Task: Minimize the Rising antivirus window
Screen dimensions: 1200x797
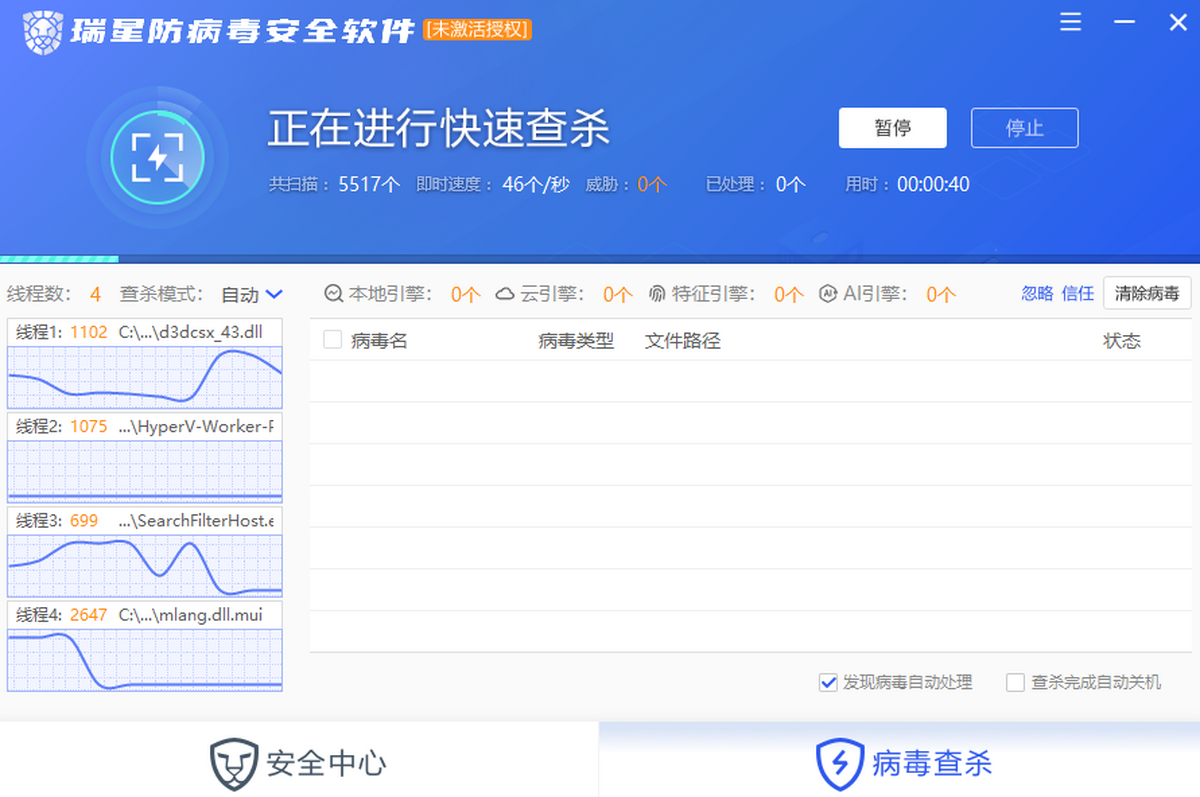Action: 1125,22
